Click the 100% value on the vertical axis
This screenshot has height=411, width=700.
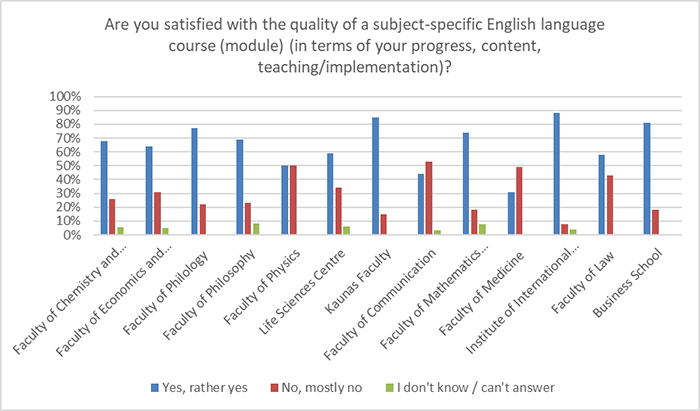(64, 97)
